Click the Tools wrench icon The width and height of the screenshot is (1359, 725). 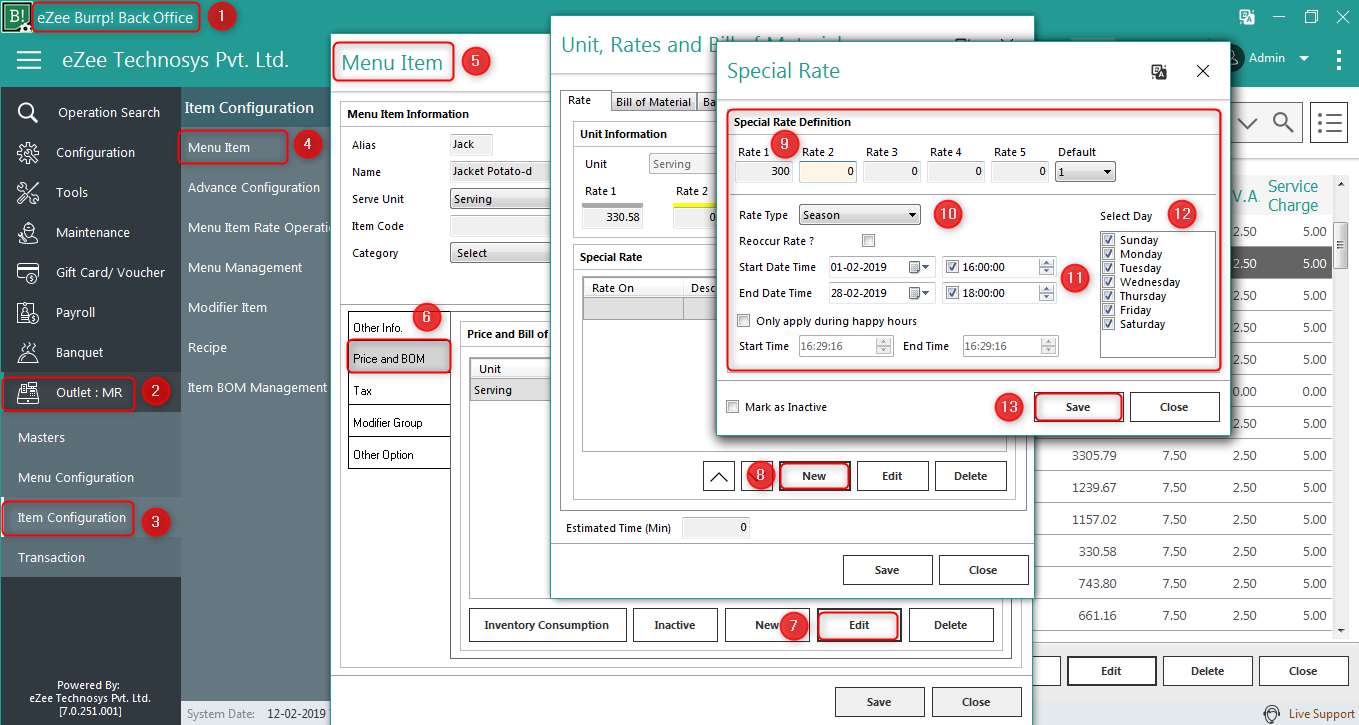[x=28, y=192]
